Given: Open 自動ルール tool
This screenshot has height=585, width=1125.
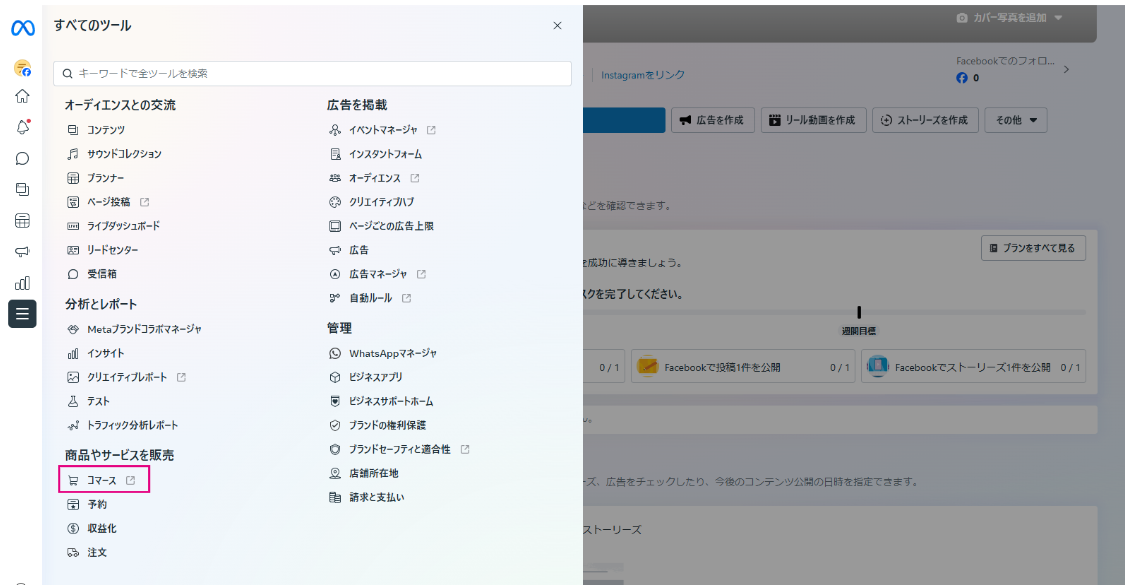Looking at the screenshot, I should coord(369,298).
